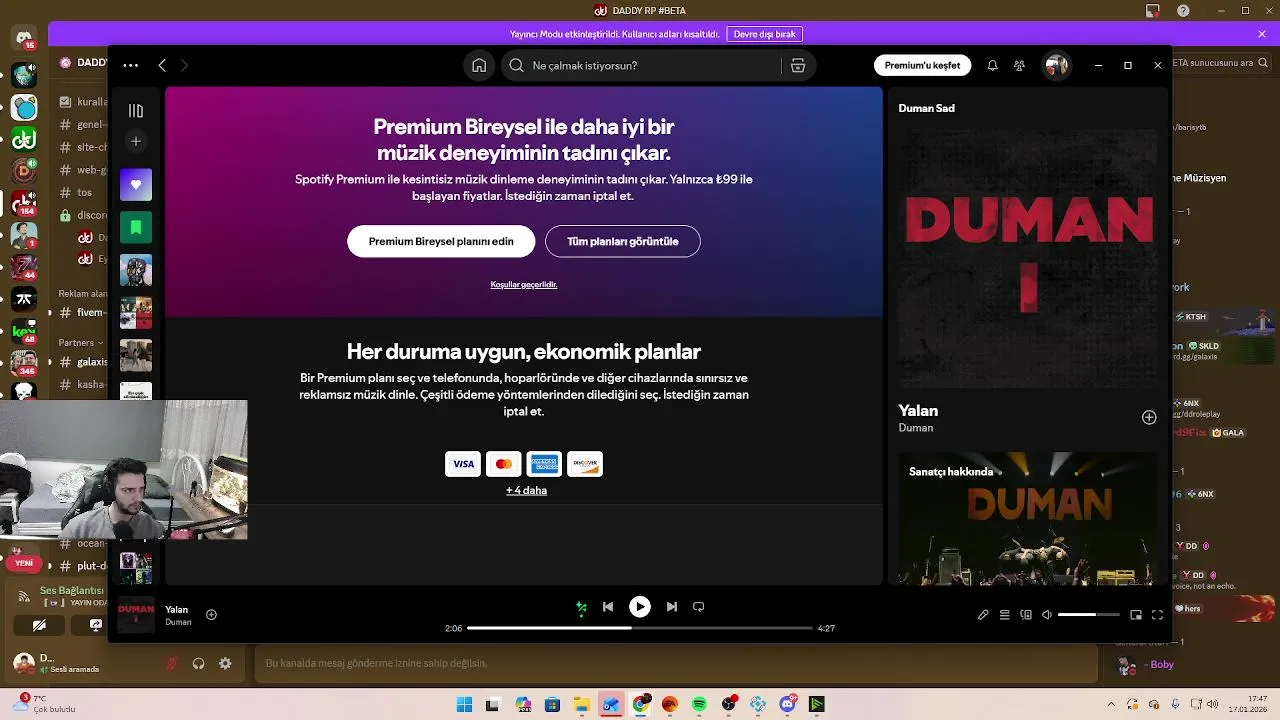
Task: Open "Sanatçı hakkında" artist card
Action: coord(1027,518)
